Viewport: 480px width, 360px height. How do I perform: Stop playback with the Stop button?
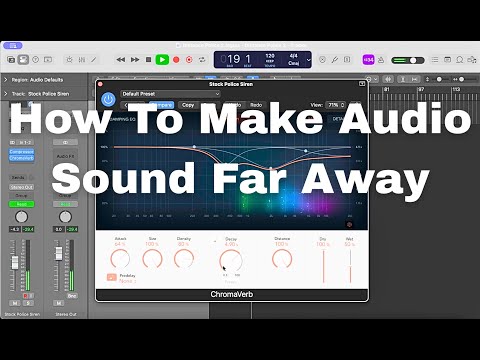[149, 60]
